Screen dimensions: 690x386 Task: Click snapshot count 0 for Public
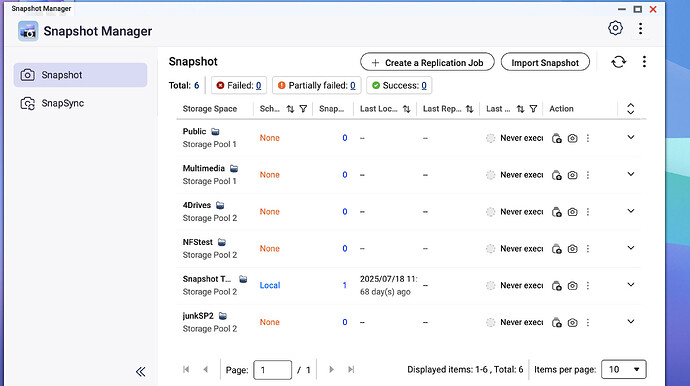345,138
